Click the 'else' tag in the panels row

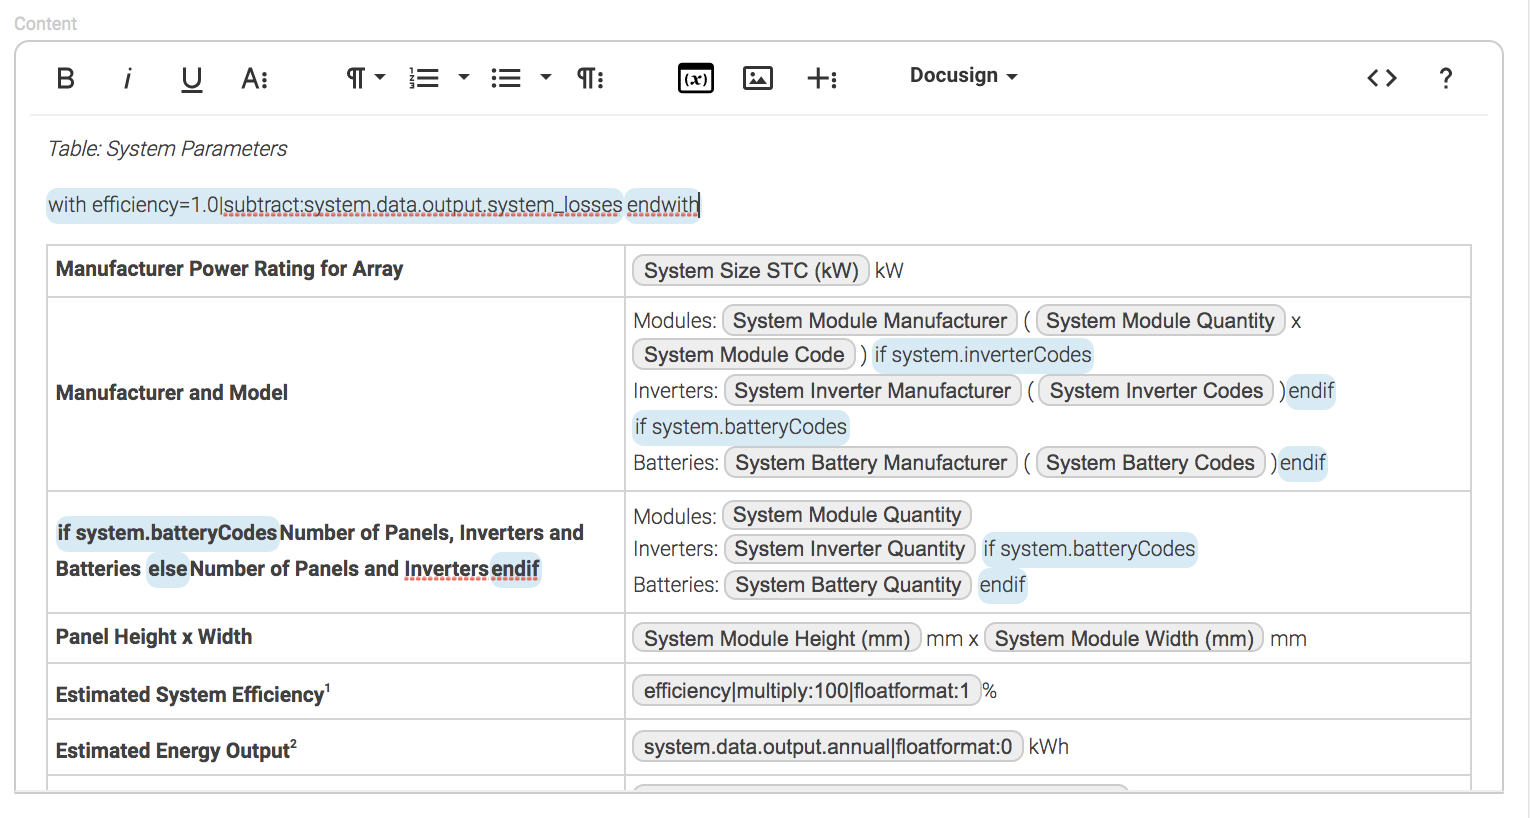click(x=168, y=569)
